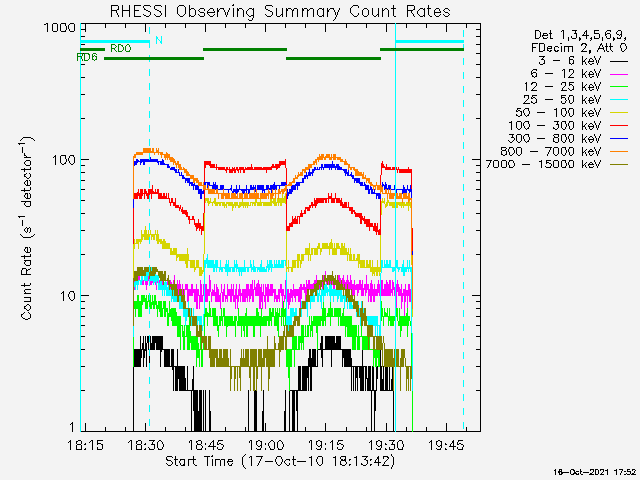Click the 'FDecim 2, Att 0' legend text
Viewport: 640px width, 480px height.
(x=579, y=48)
